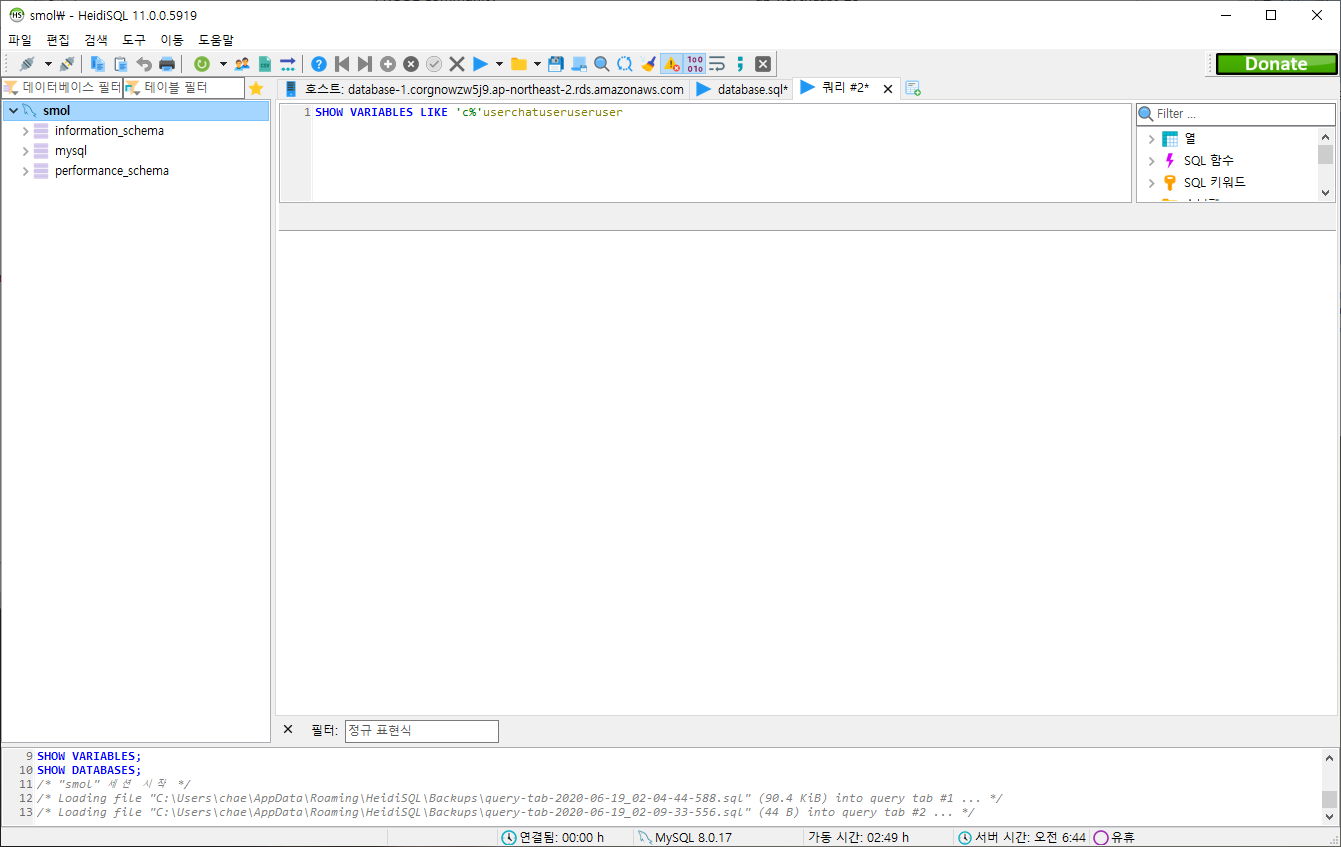
Task: Select mysql in the database tree
Action: point(71,151)
